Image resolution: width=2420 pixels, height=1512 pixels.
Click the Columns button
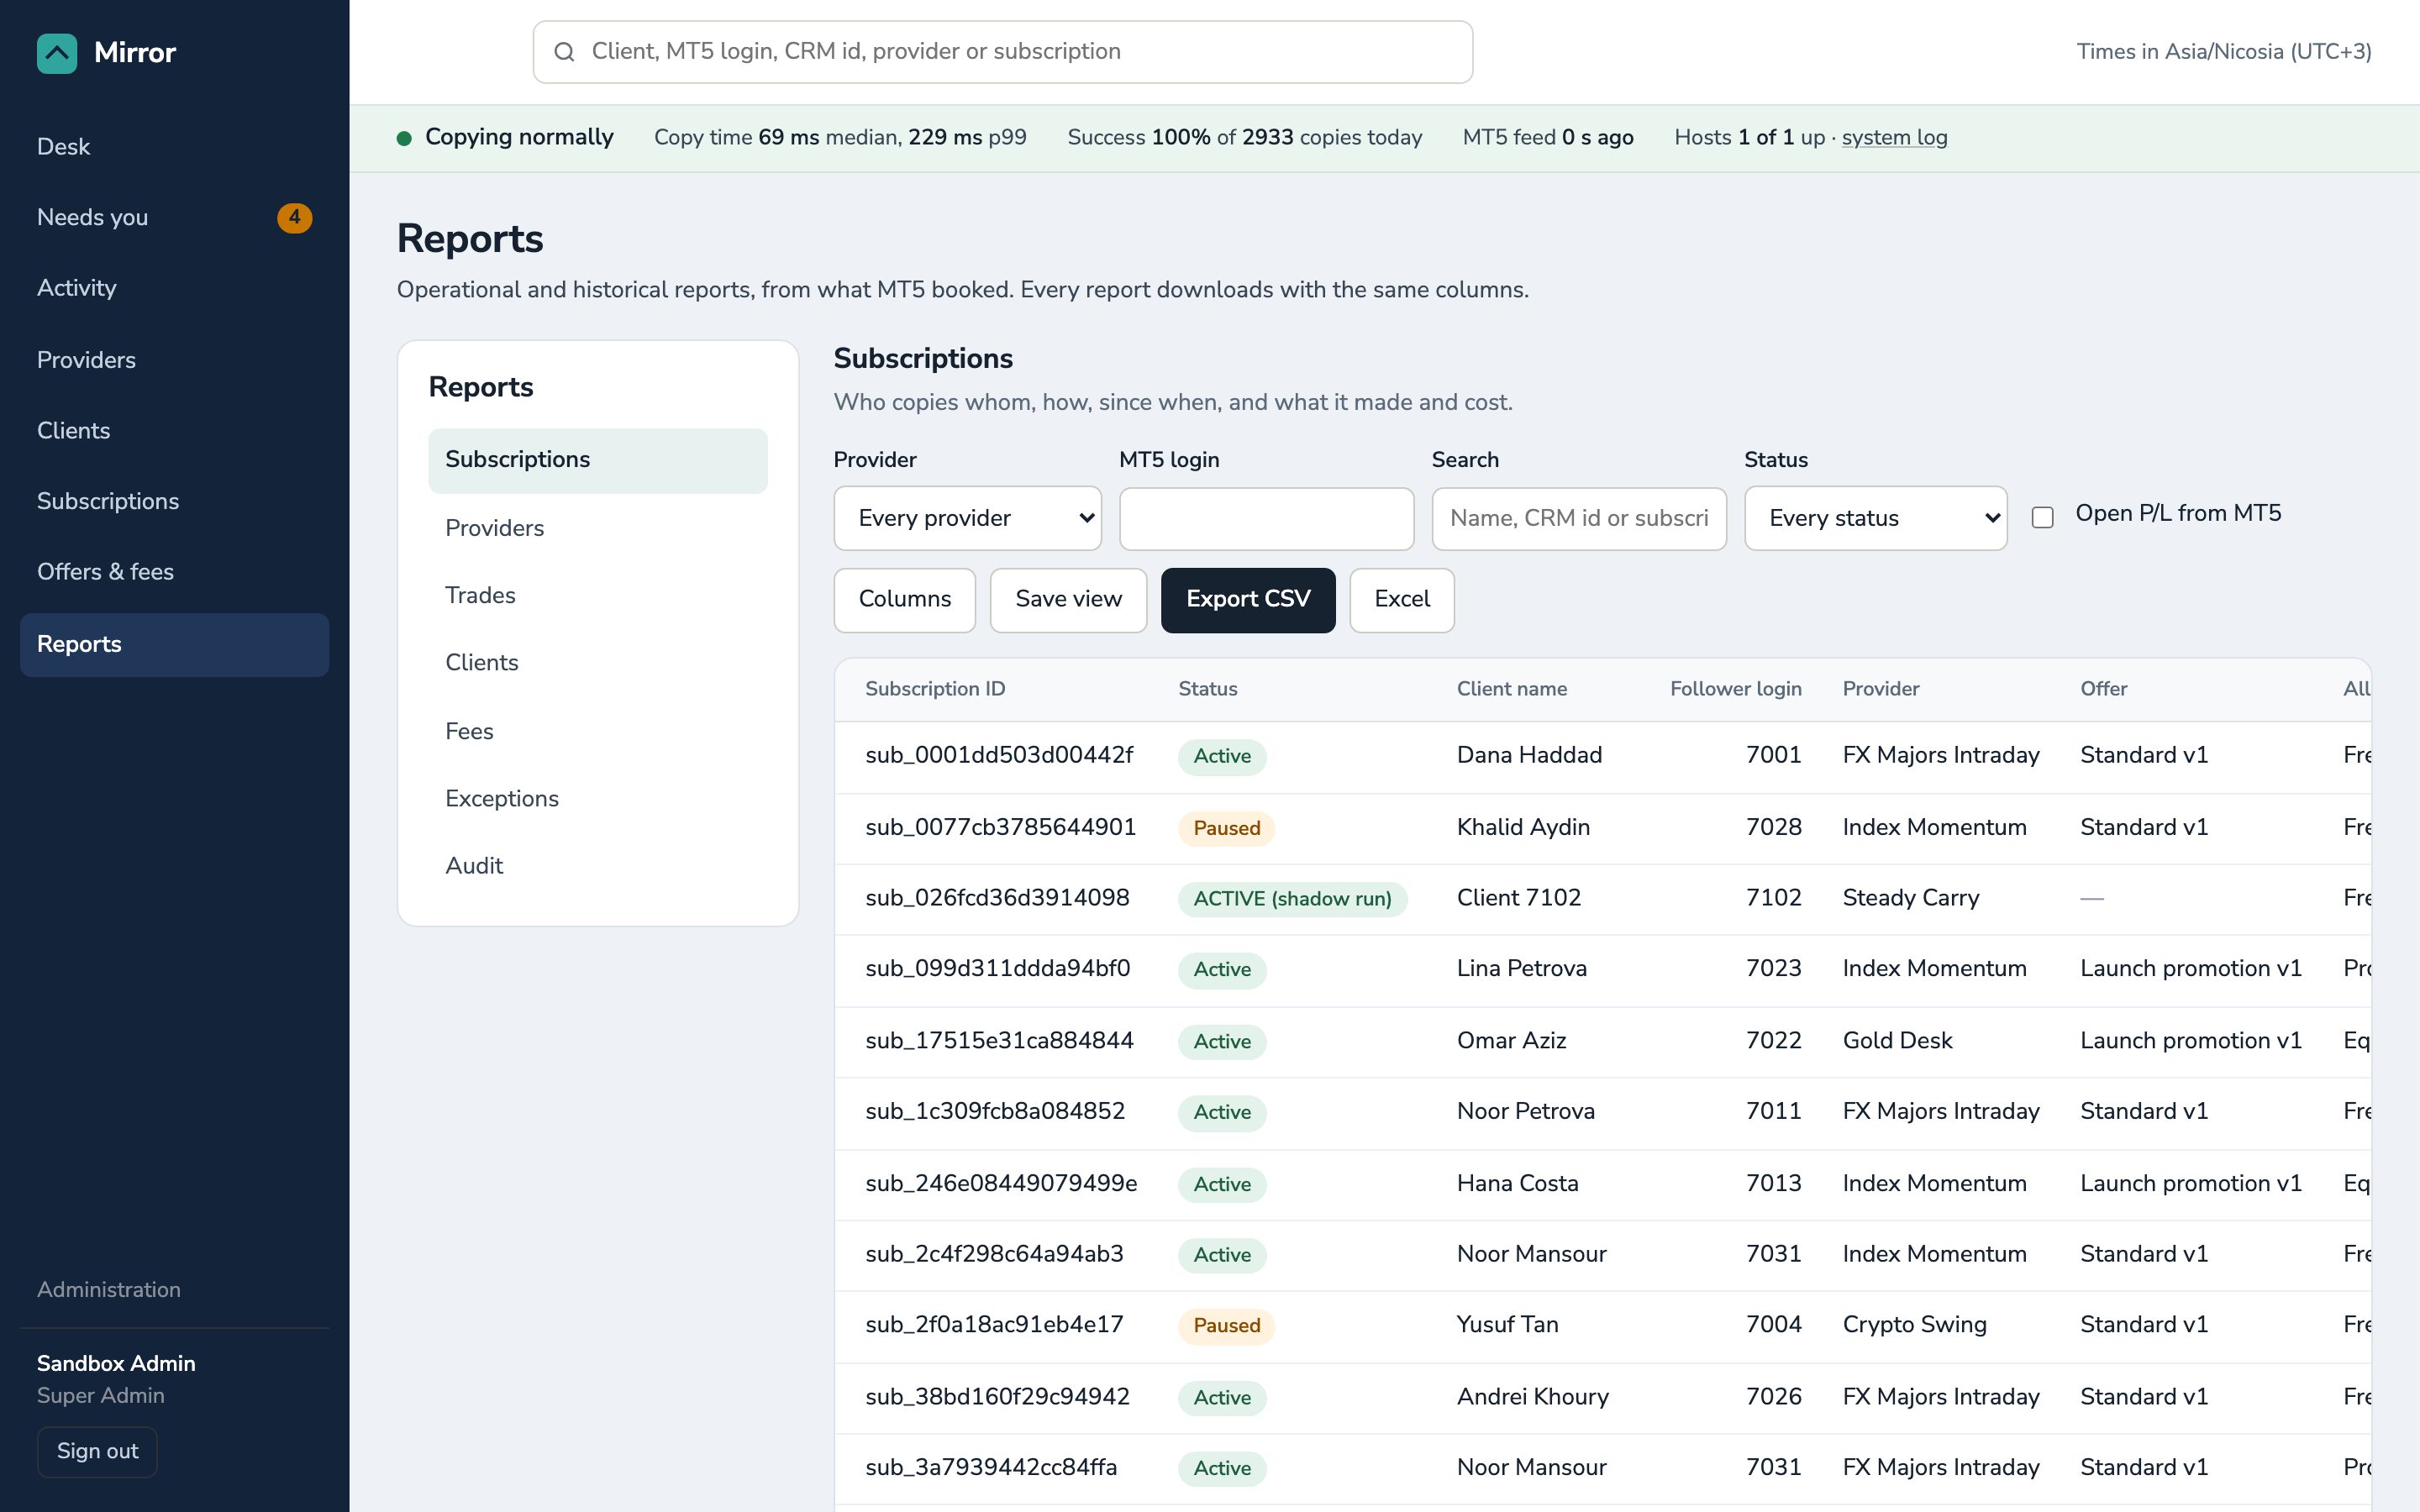pos(904,600)
